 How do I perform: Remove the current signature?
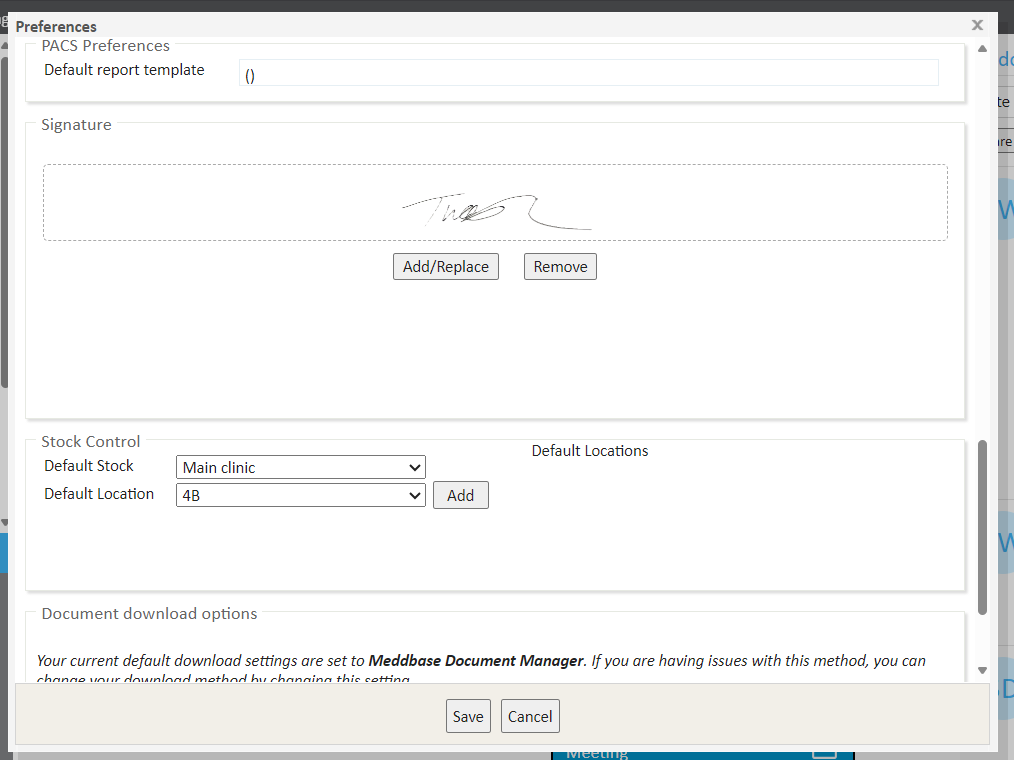click(560, 267)
